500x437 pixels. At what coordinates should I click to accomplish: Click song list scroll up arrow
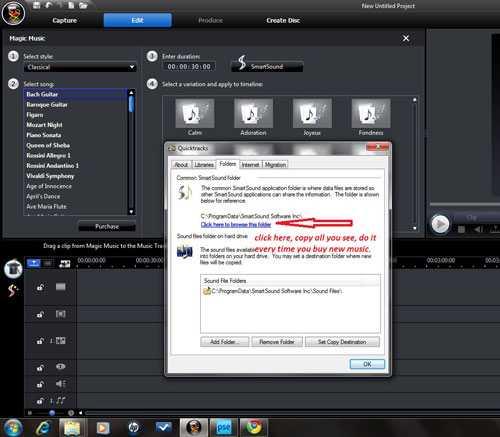coord(131,92)
